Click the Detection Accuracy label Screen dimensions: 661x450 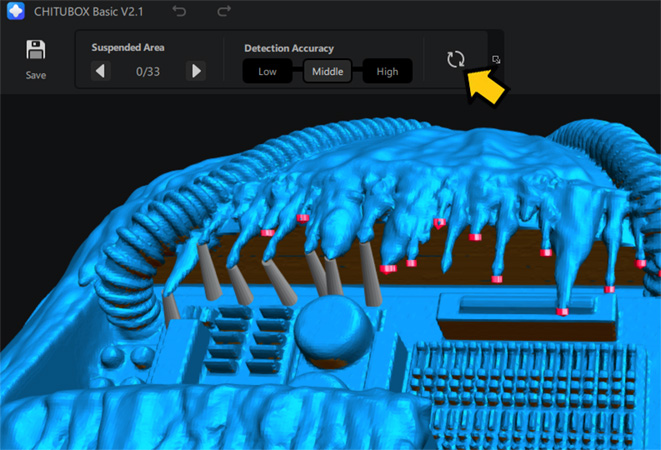coord(289,48)
